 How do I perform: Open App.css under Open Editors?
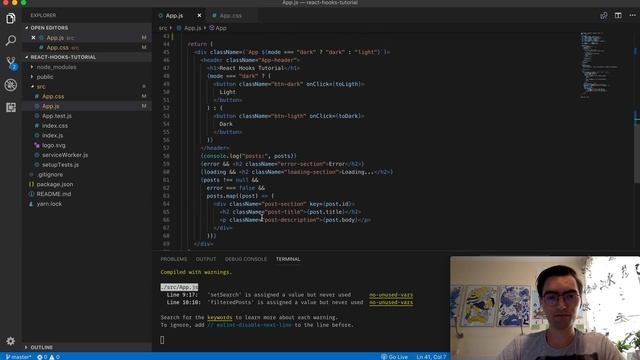pyautogui.click(x=57, y=47)
